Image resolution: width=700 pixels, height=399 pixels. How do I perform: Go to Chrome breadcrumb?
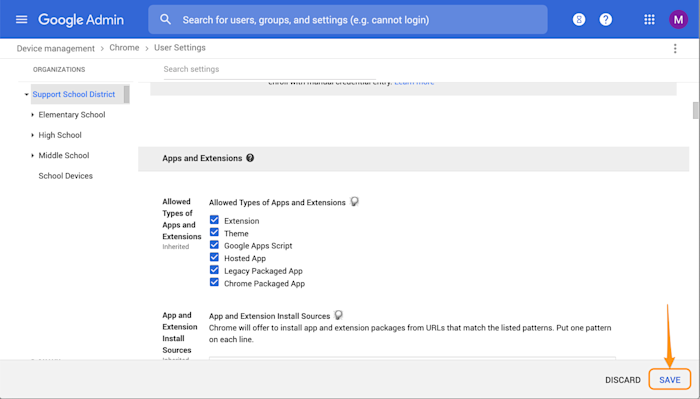[124, 48]
